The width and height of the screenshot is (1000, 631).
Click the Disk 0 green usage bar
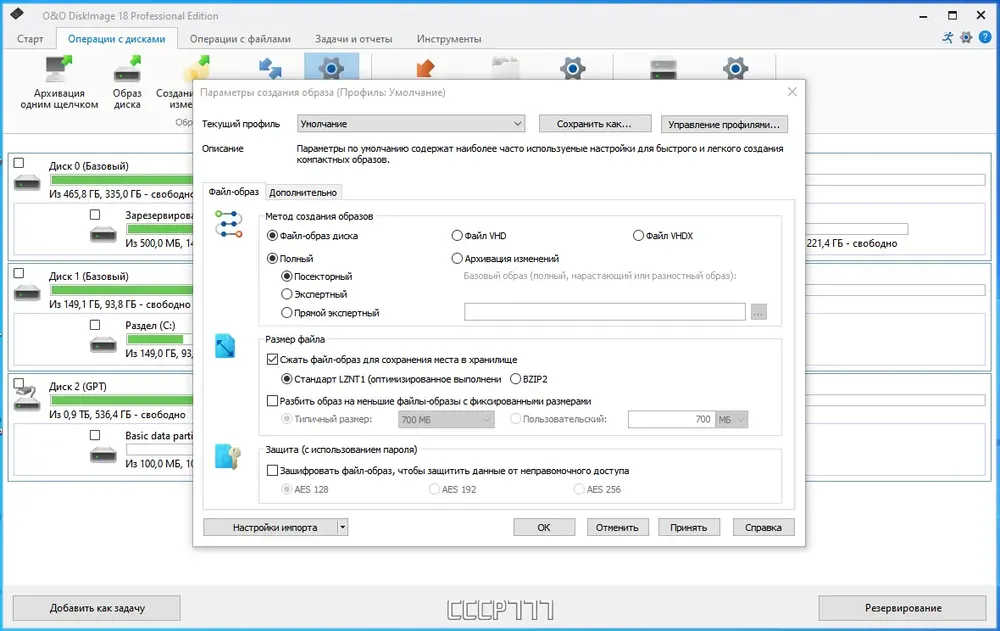122,180
